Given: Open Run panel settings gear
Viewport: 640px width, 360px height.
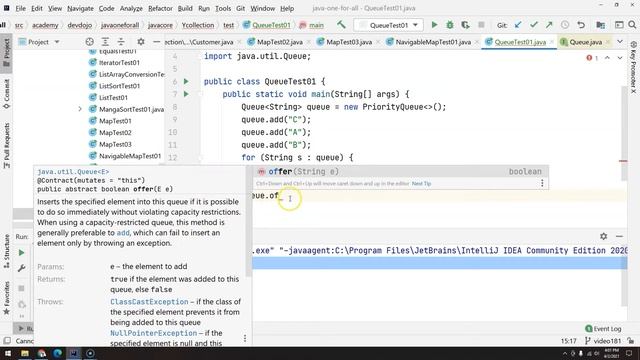Looking at the screenshot, I should (x=603, y=236).
